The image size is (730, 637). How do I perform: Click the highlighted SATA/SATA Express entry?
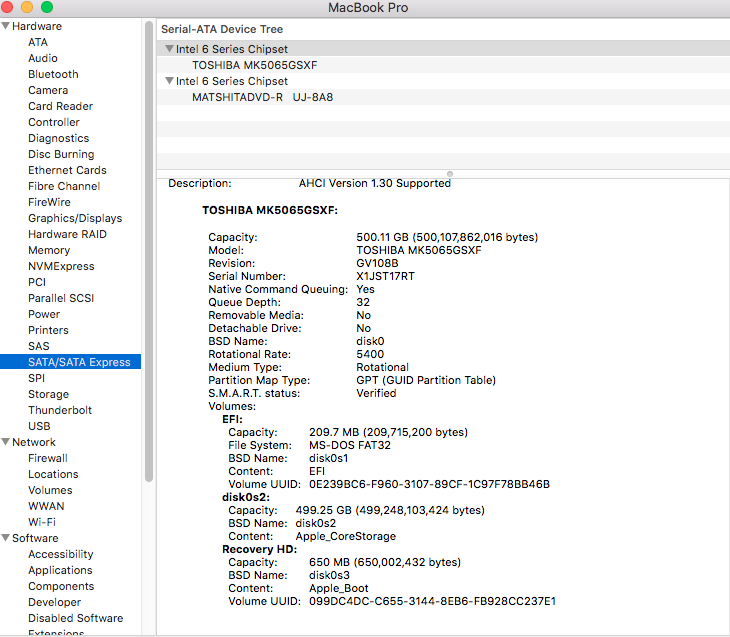click(x=70, y=362)
